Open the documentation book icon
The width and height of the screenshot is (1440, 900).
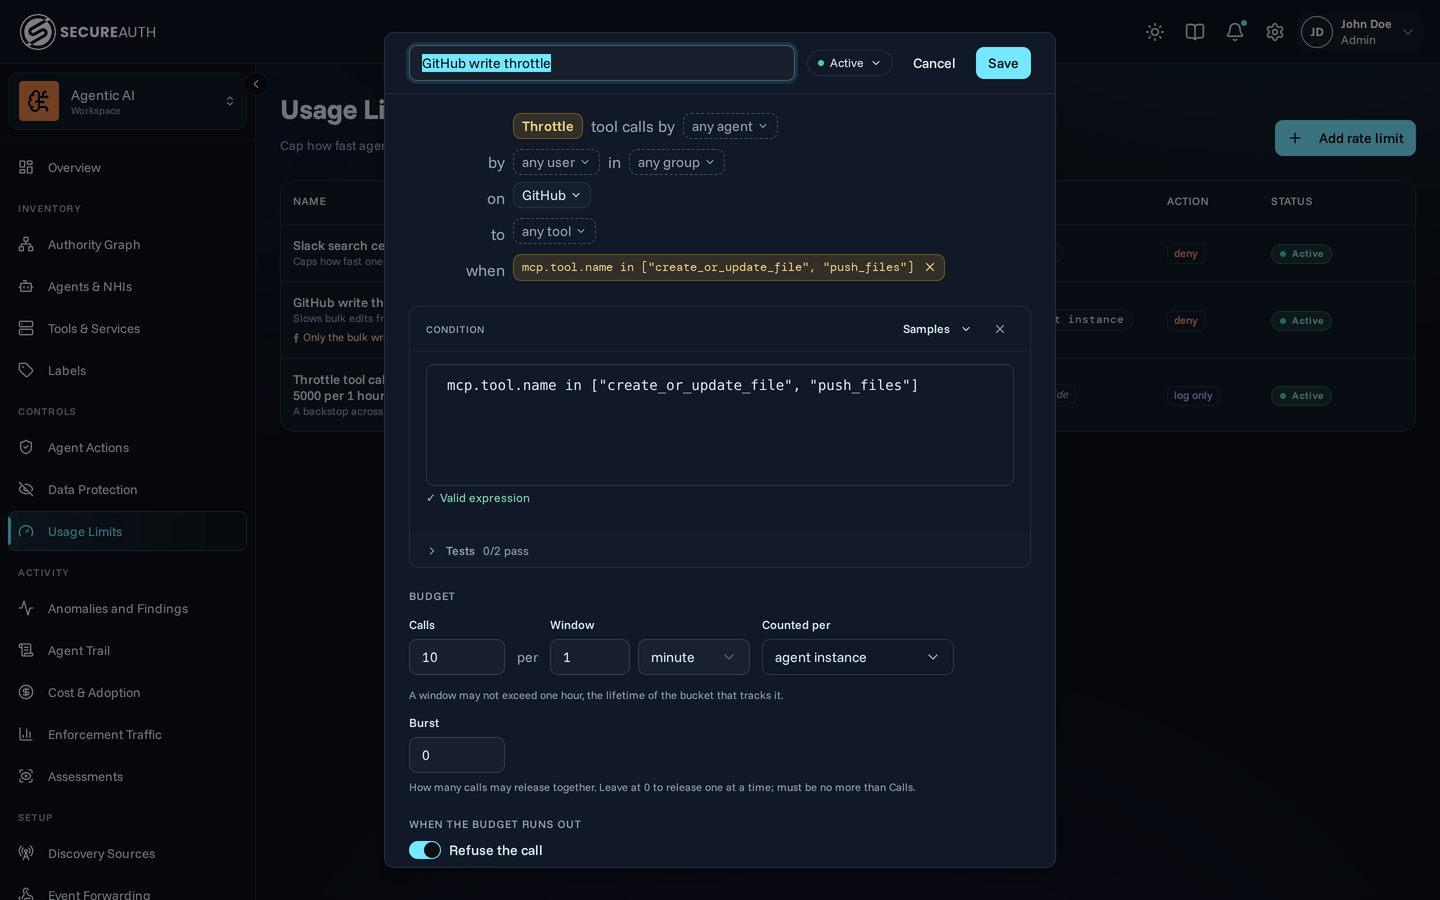coord(1195,32)
